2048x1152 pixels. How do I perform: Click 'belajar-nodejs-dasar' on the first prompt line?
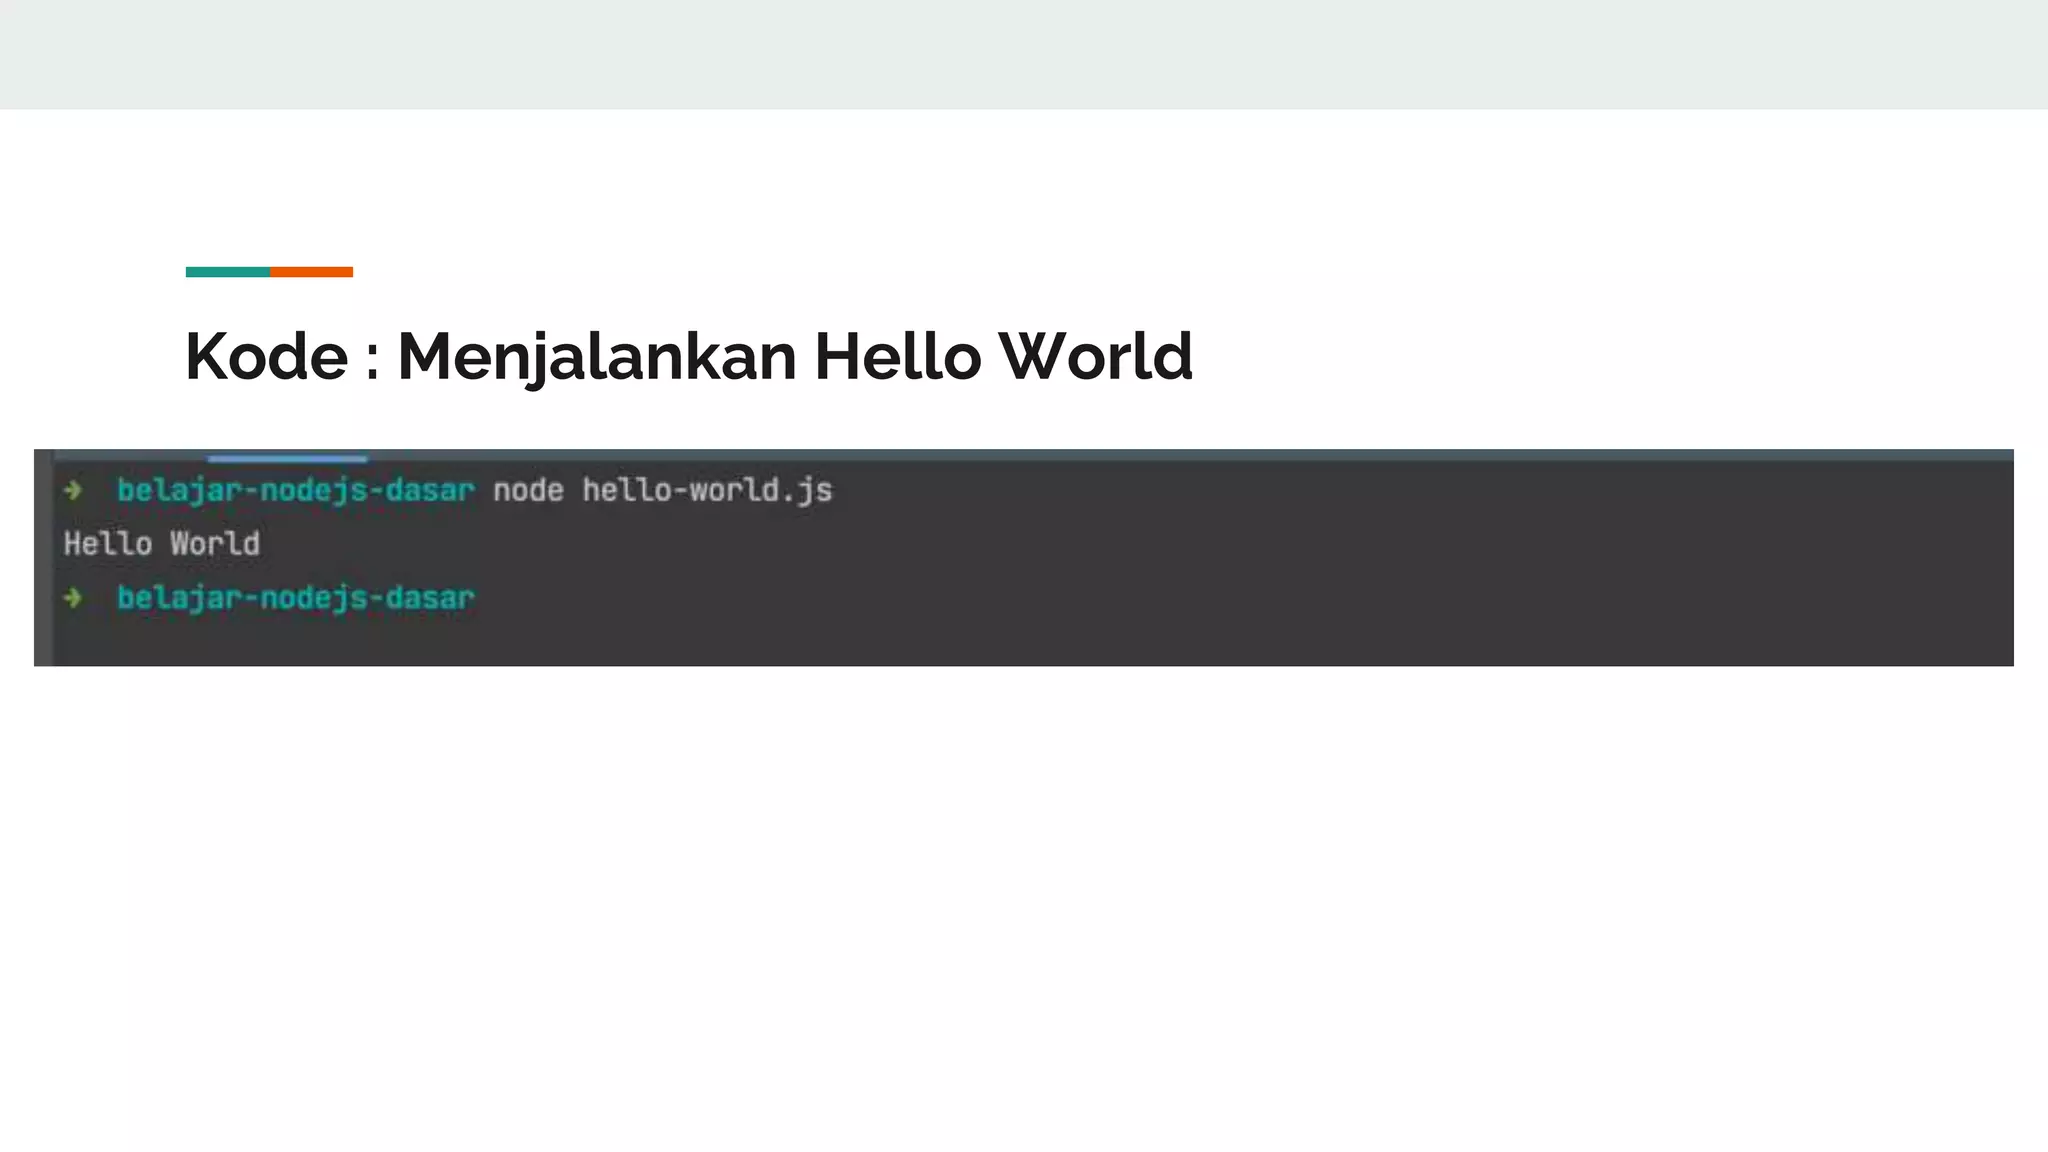[x=296, y=490]
